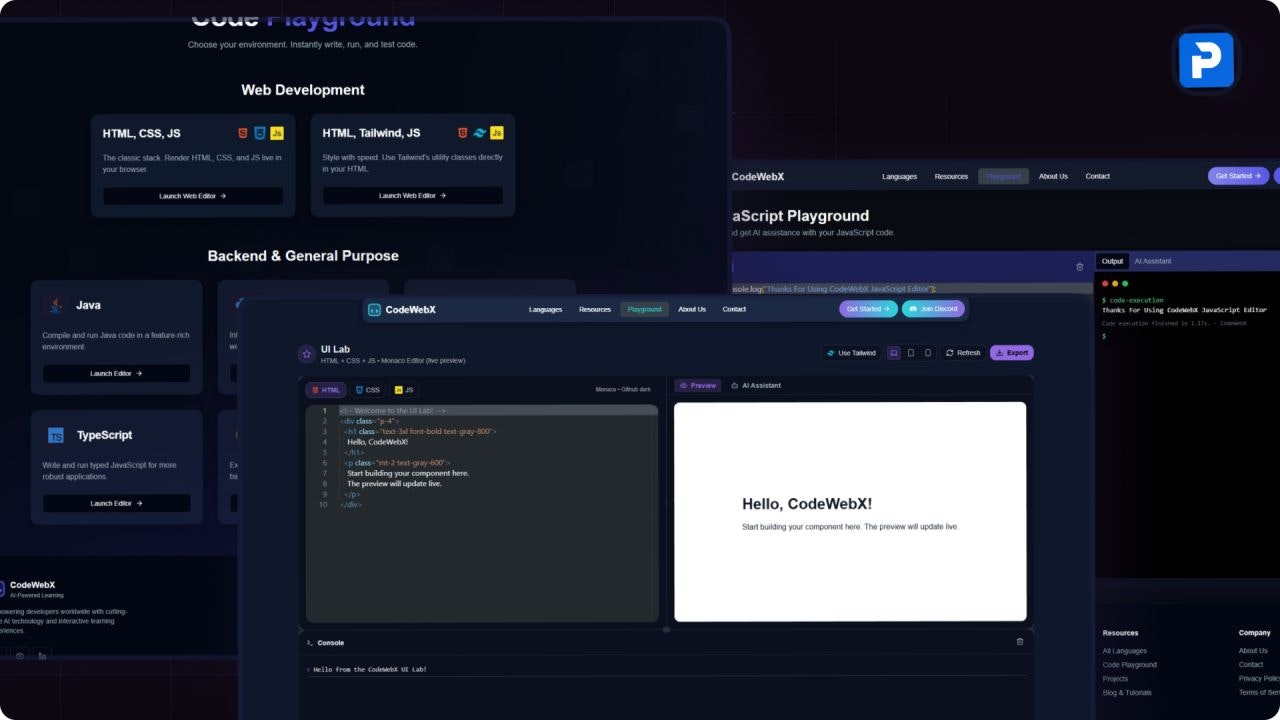Screen dimensions: 1280x720
Task: Click the CodeWebX logo icon in the navbar
Action: tap(374, 309)
